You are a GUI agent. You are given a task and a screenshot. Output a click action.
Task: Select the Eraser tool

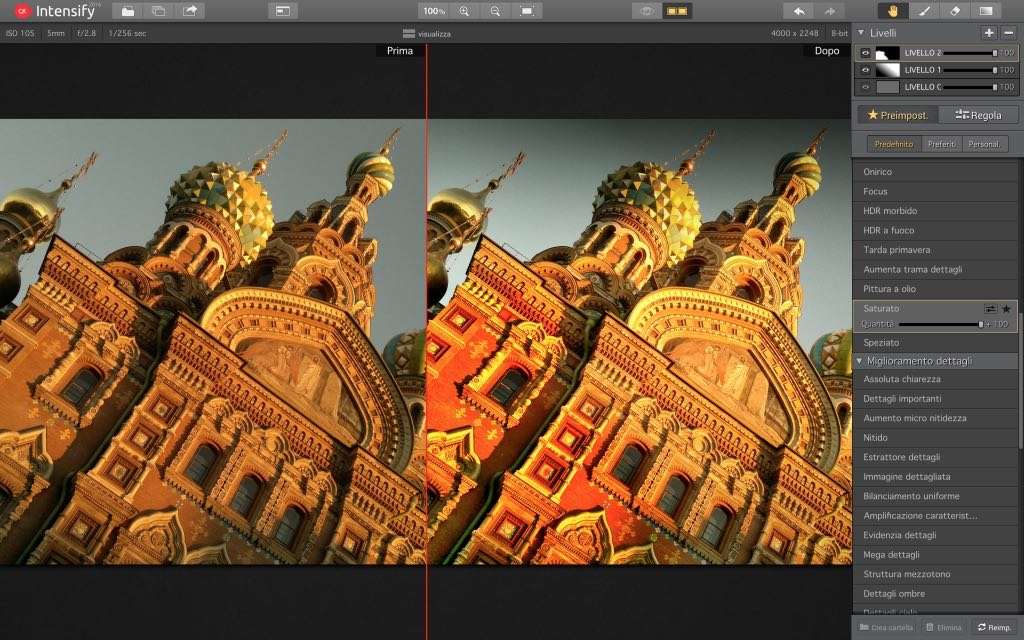(x=955, y=11)
